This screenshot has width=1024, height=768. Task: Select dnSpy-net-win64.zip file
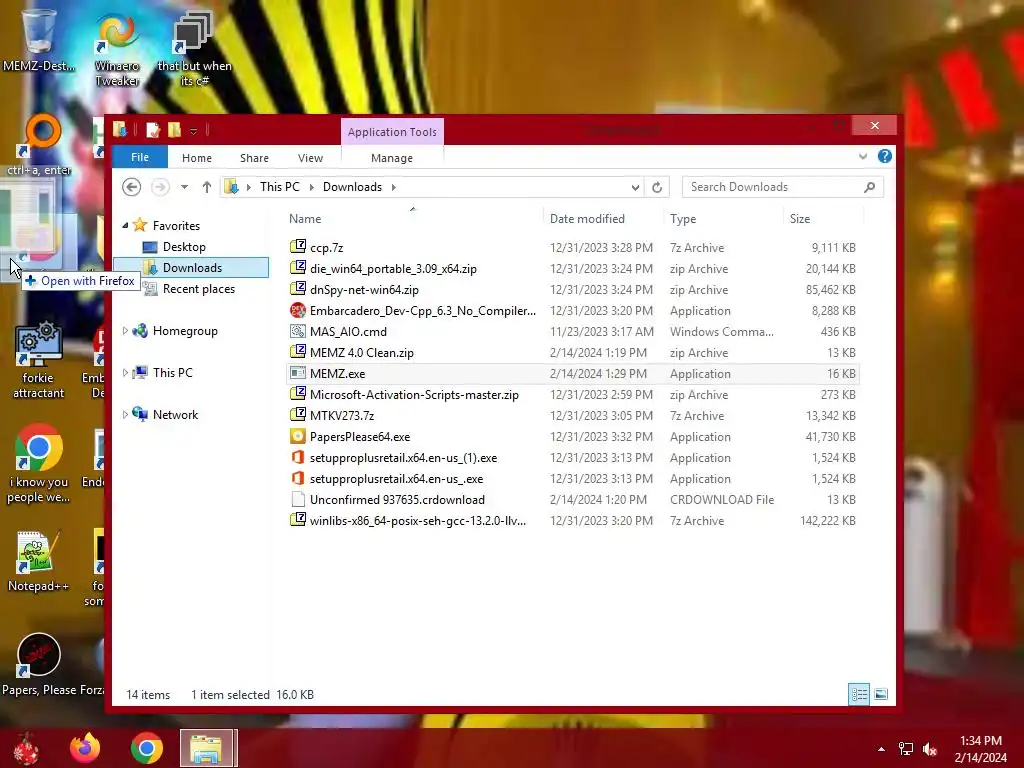pyautogui.click(x=573, y=289)
